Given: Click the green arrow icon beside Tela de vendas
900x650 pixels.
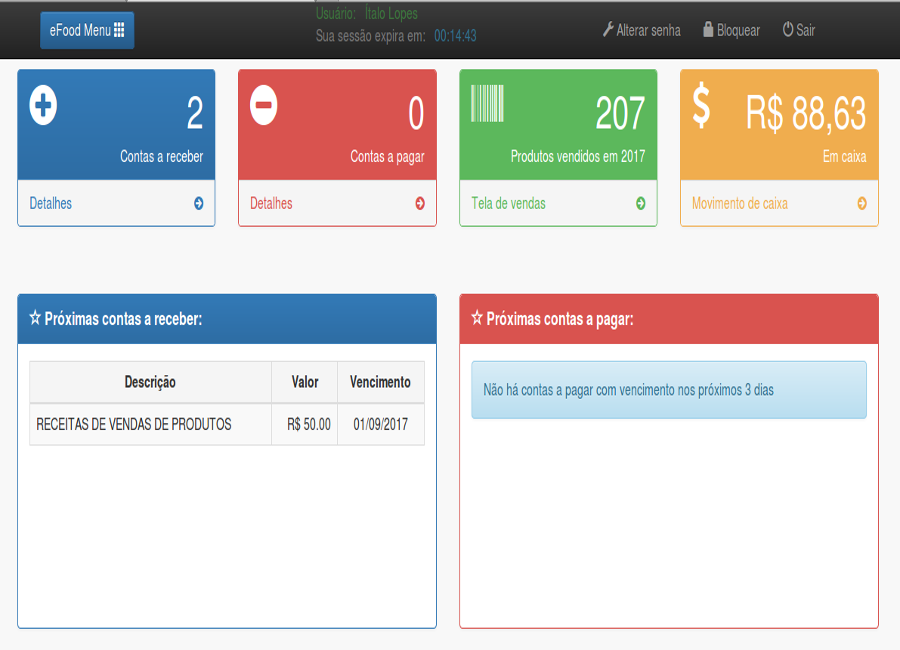Looking at the screenshot, I should (640, 203).
